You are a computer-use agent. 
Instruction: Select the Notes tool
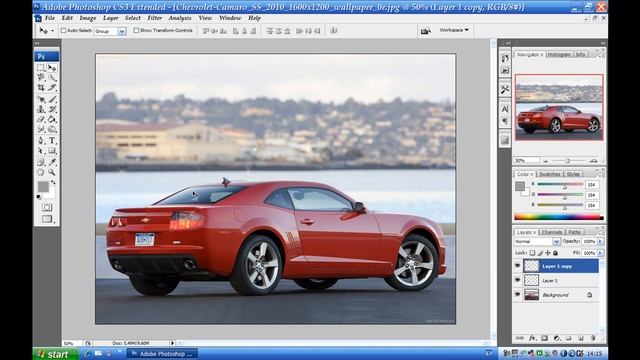41,162
